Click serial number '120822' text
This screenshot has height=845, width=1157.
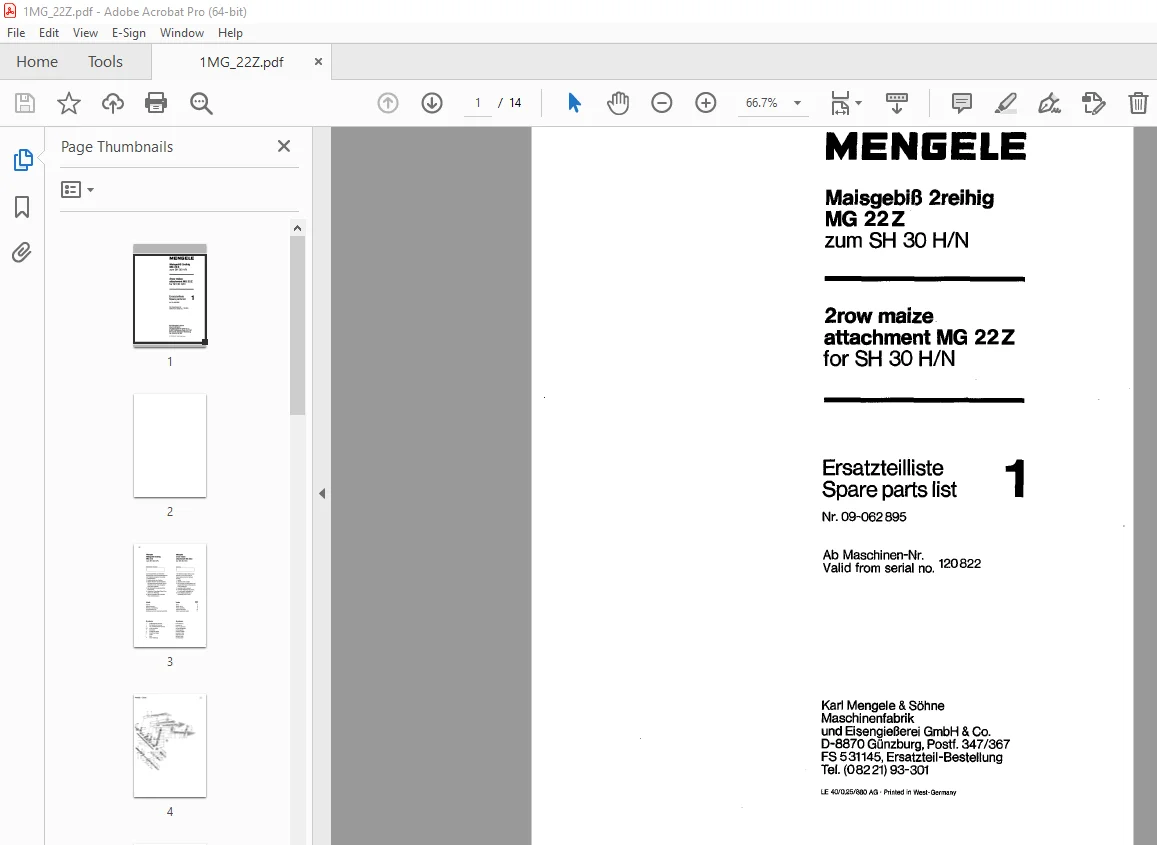pos(959,563)
